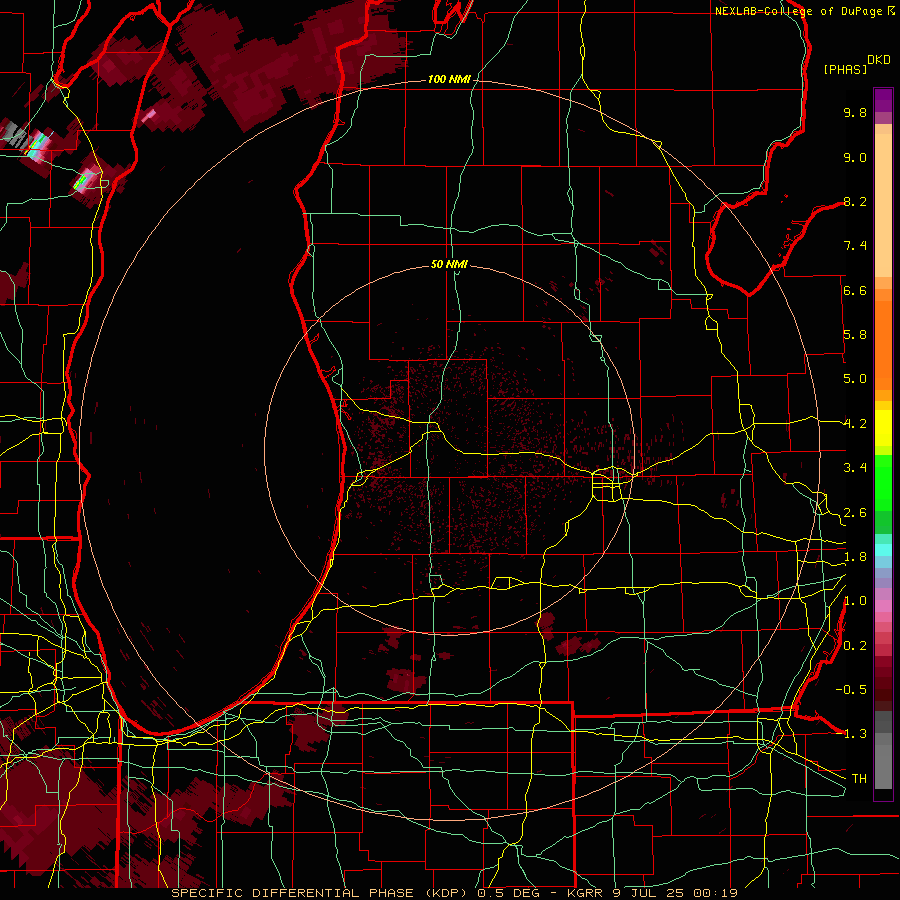Click the pink segment of the color bar
900x900 pixels.
pos(883,606)
